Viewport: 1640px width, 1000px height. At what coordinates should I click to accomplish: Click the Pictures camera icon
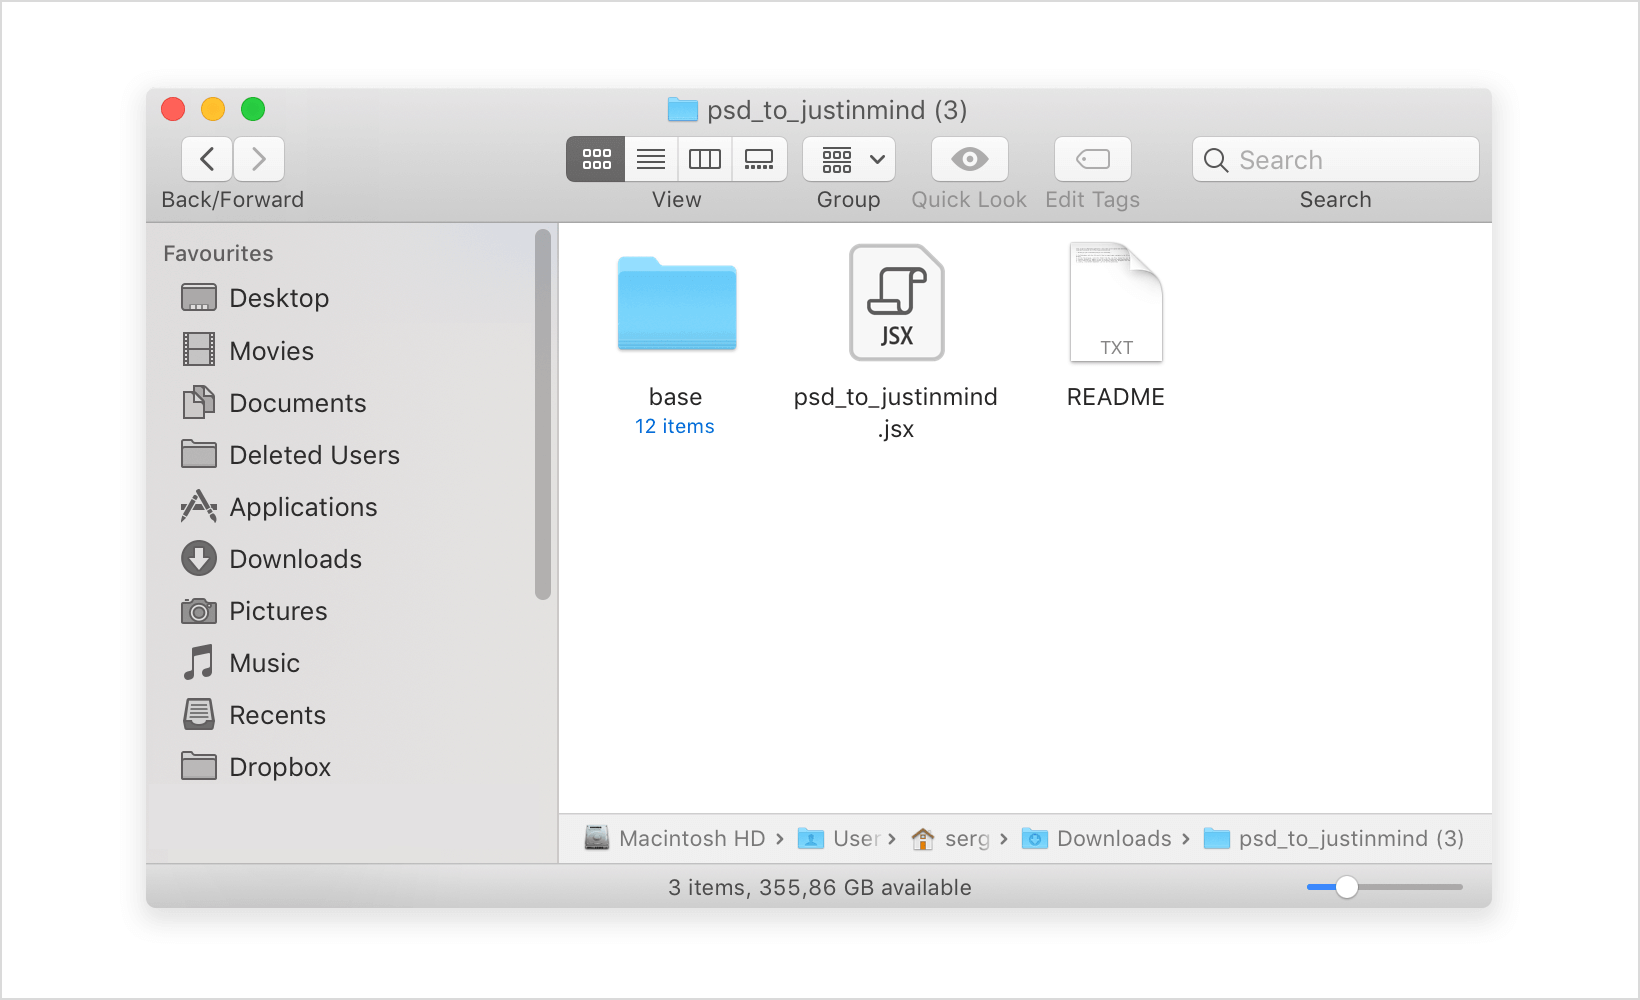(x=199, y=611)
